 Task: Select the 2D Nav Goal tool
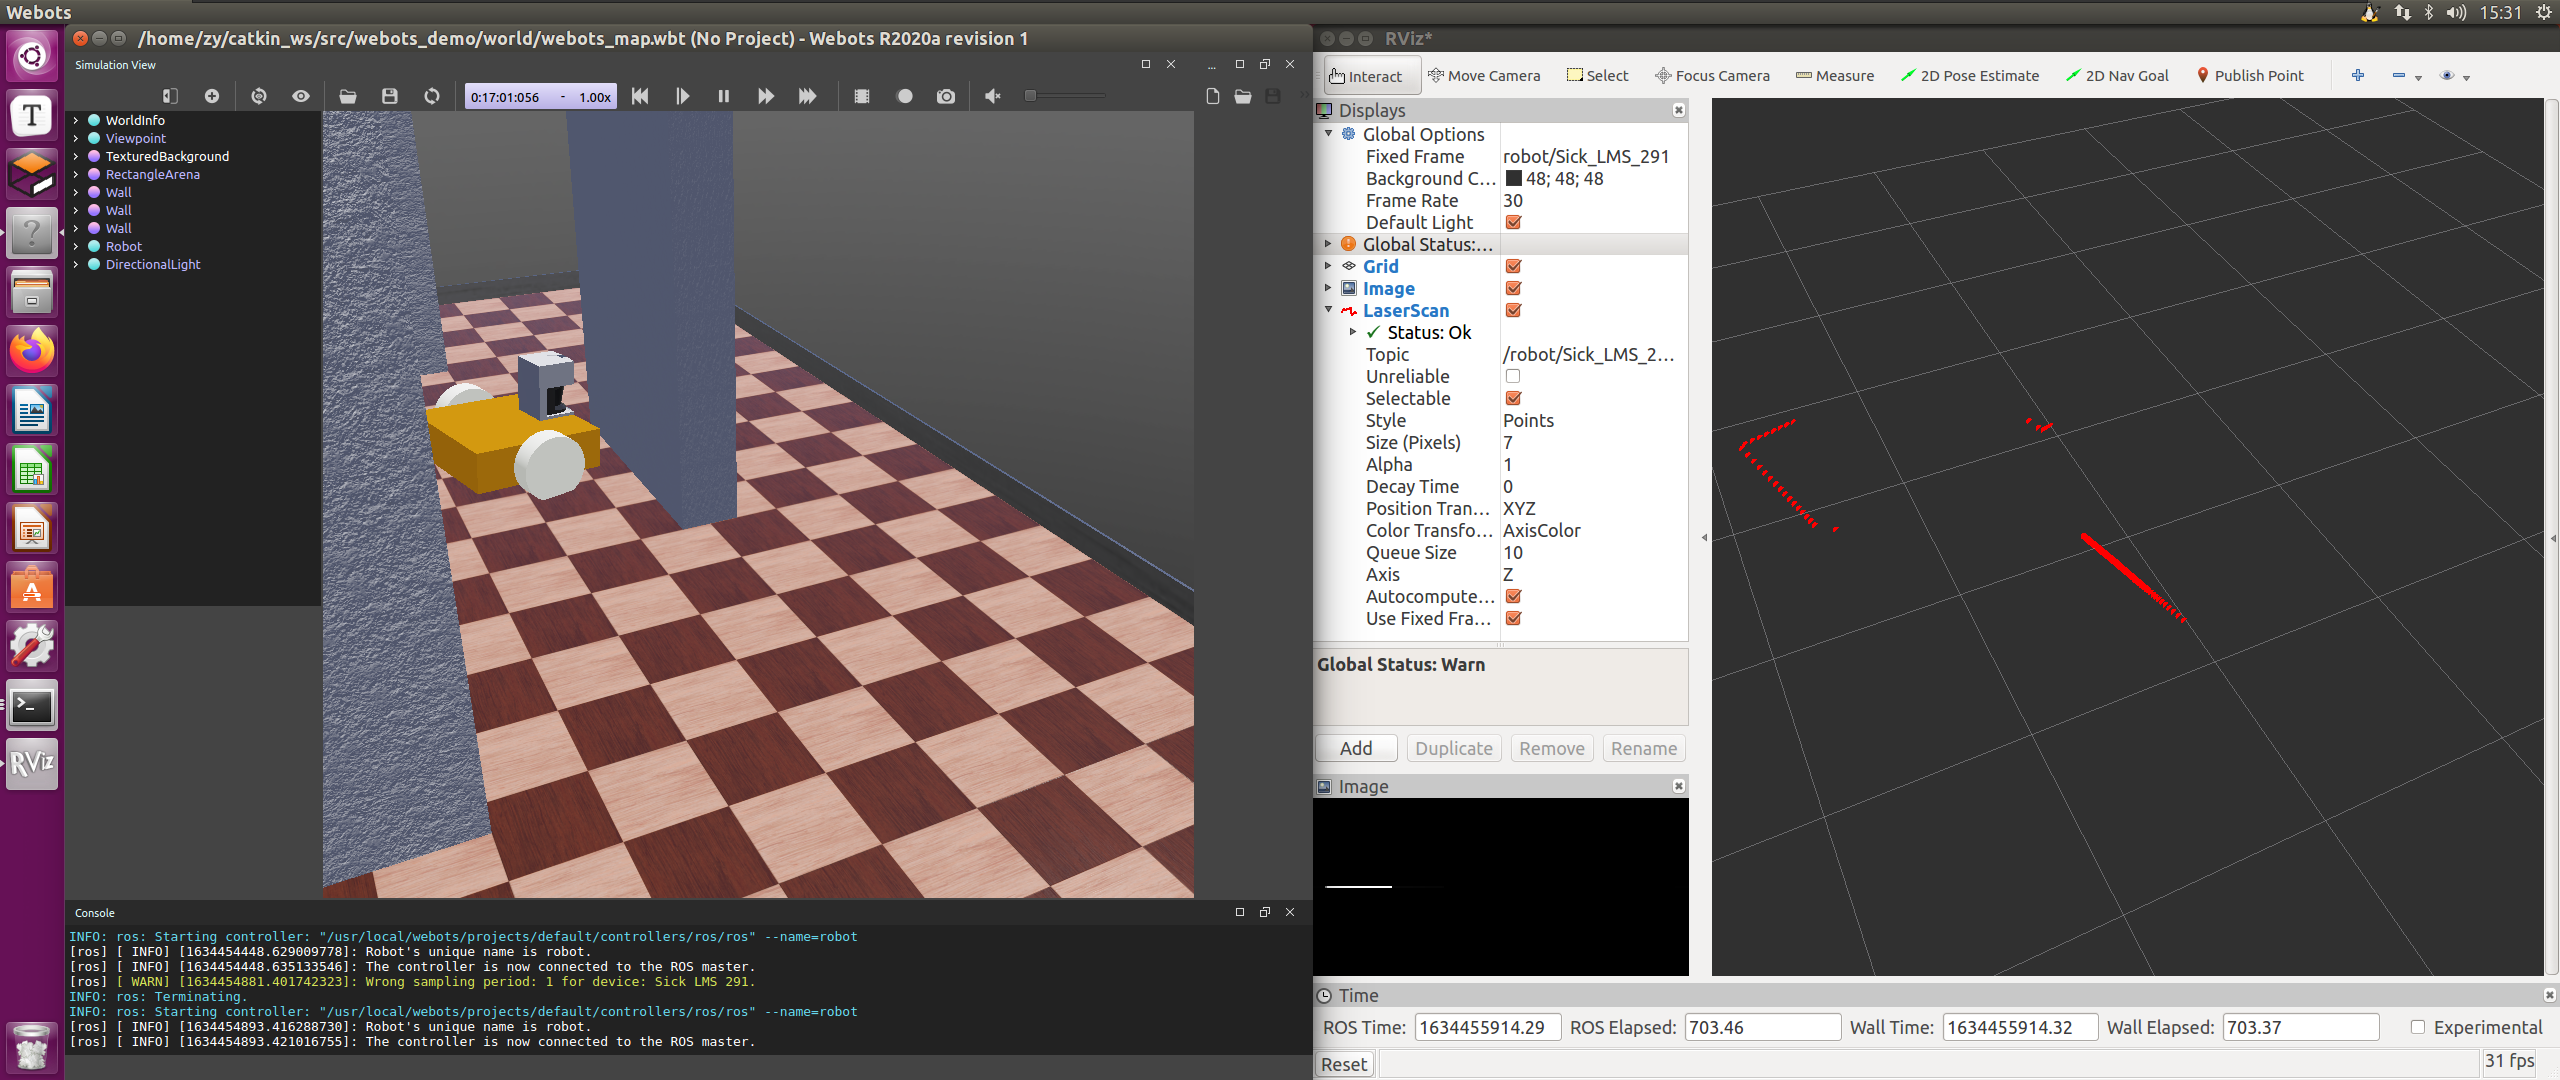coord(2117,76)
